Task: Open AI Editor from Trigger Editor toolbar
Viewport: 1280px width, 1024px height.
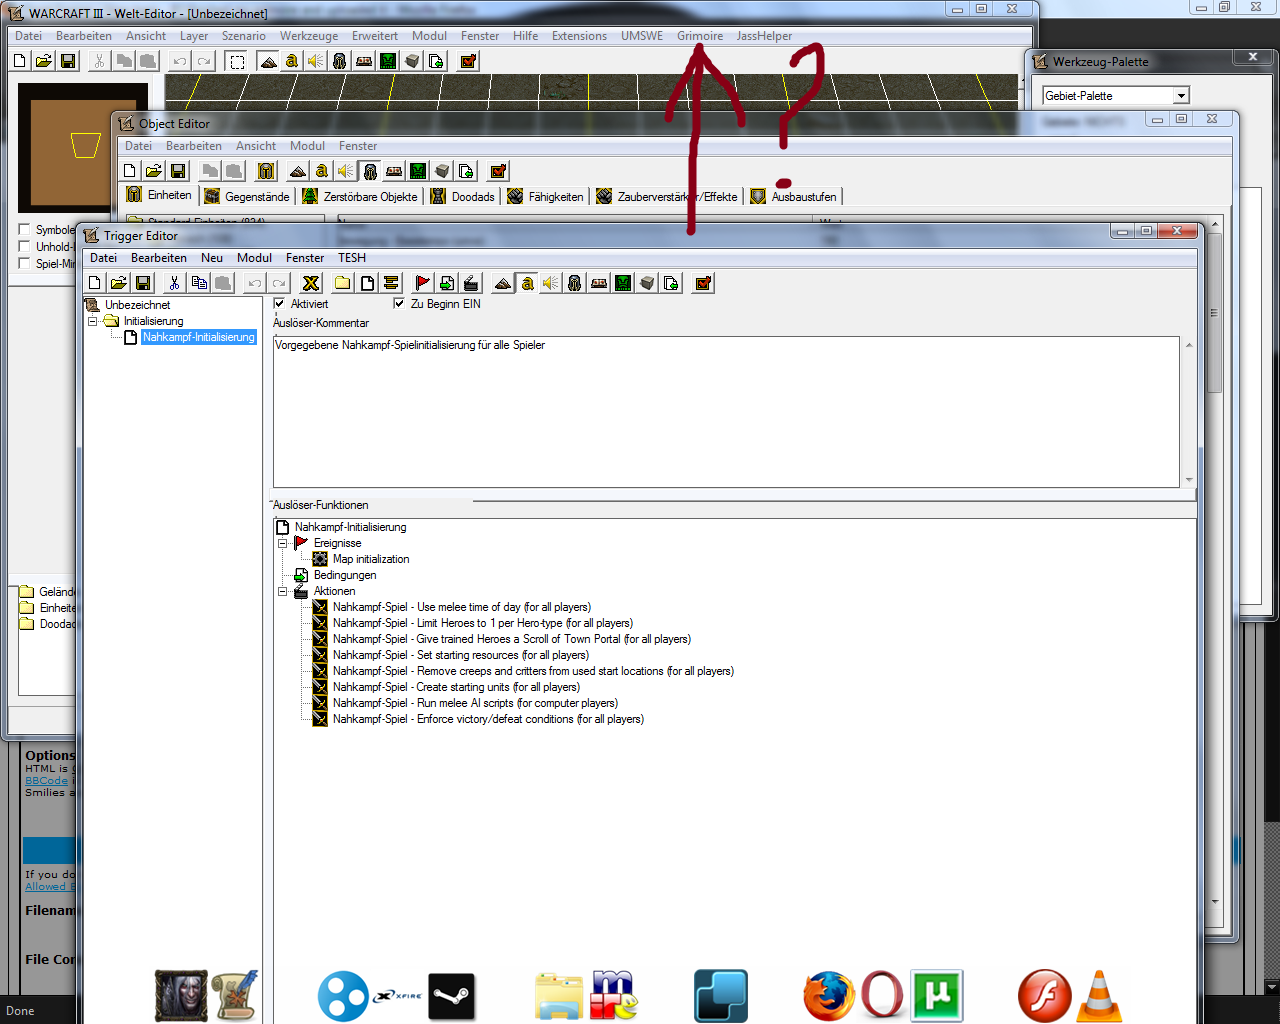Action: tap(623, 283)
